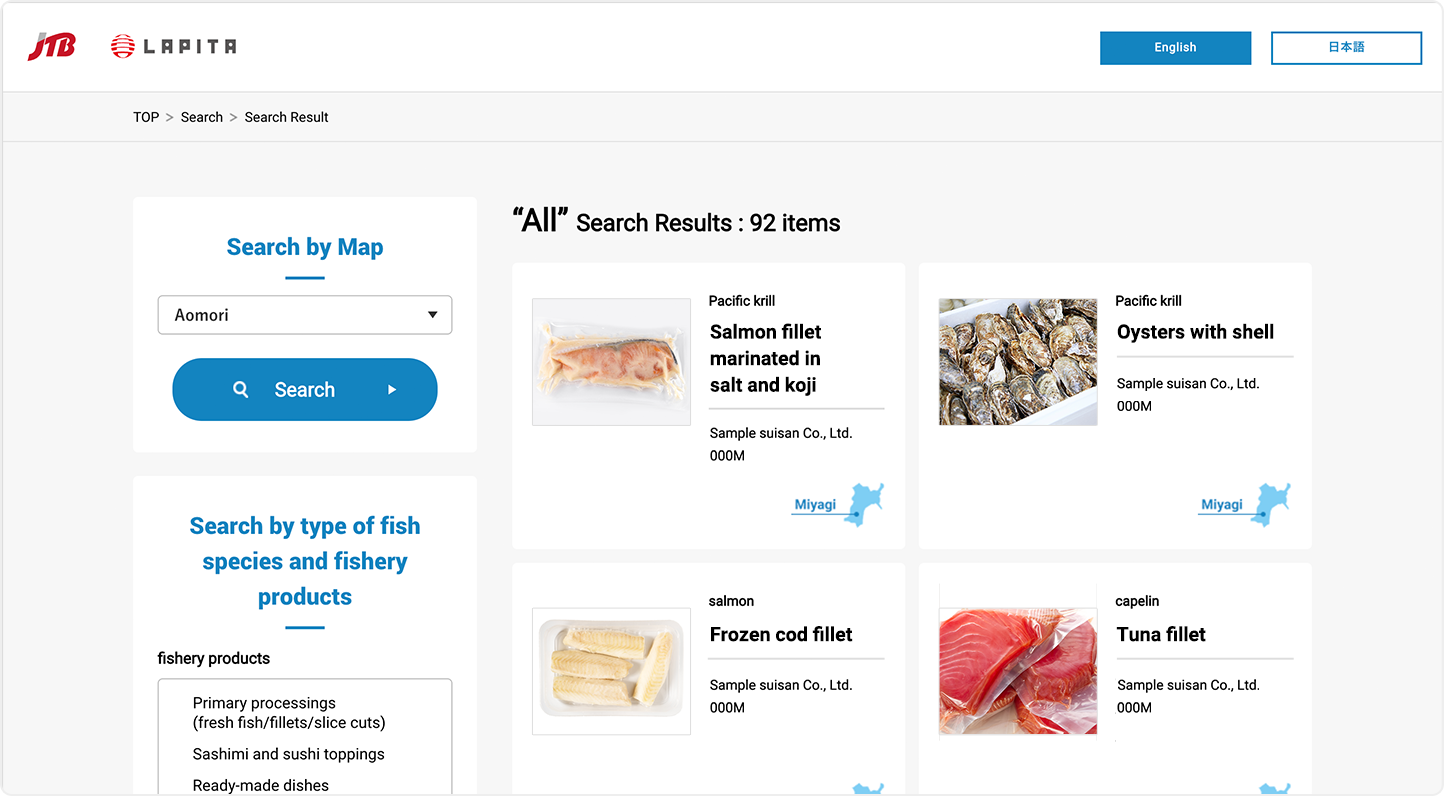Choose Ready-made dishes in the list
The width and height of the screenshot is (1444, 796).
[260, 785]
